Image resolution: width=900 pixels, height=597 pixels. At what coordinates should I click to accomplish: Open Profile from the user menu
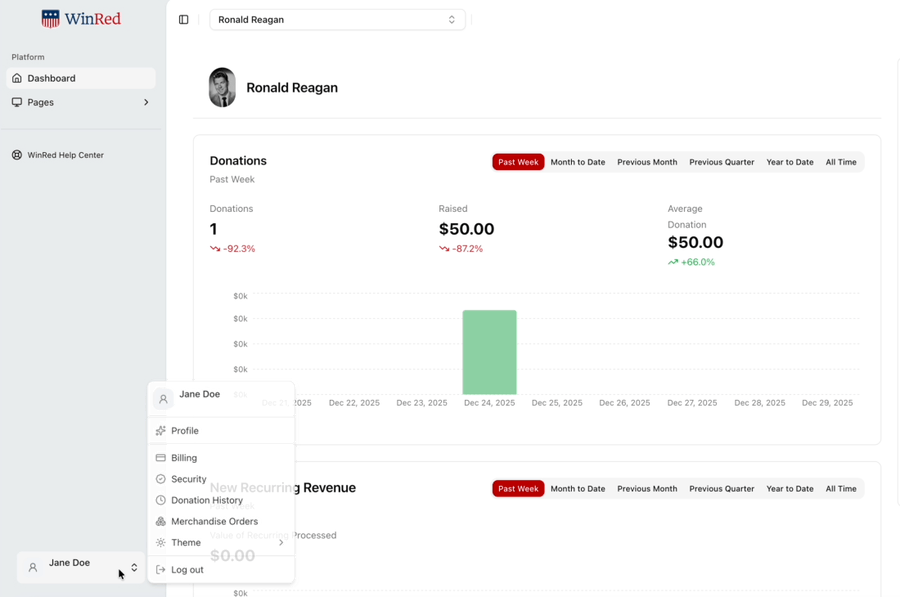tap(185, 431)
